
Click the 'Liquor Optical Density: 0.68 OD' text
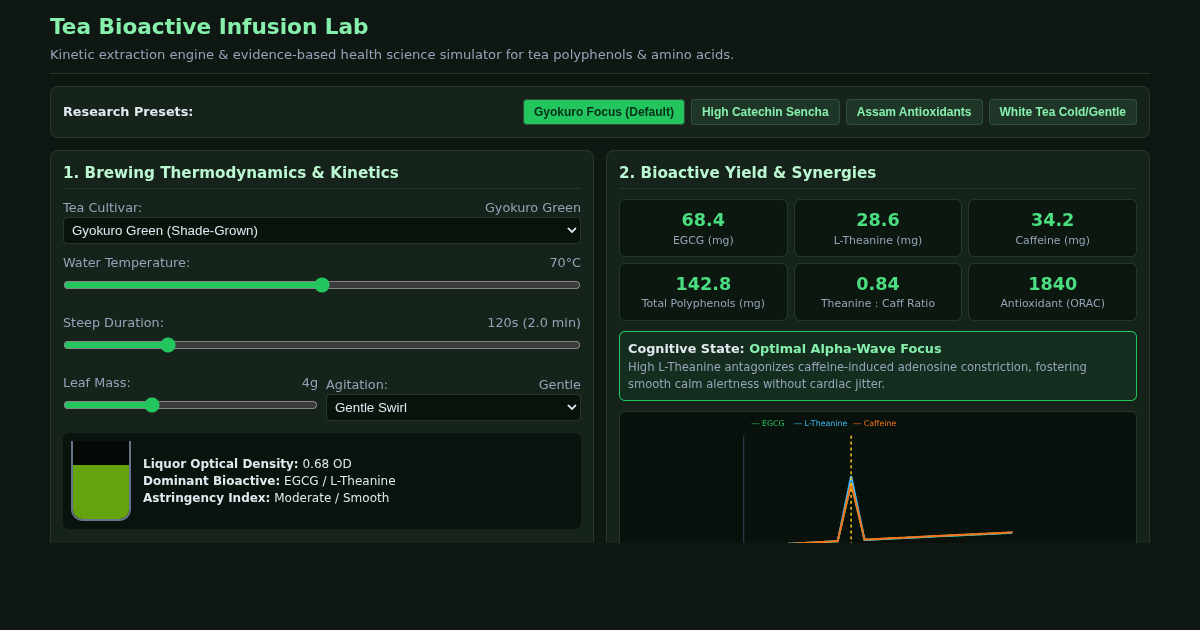[247, 464]
